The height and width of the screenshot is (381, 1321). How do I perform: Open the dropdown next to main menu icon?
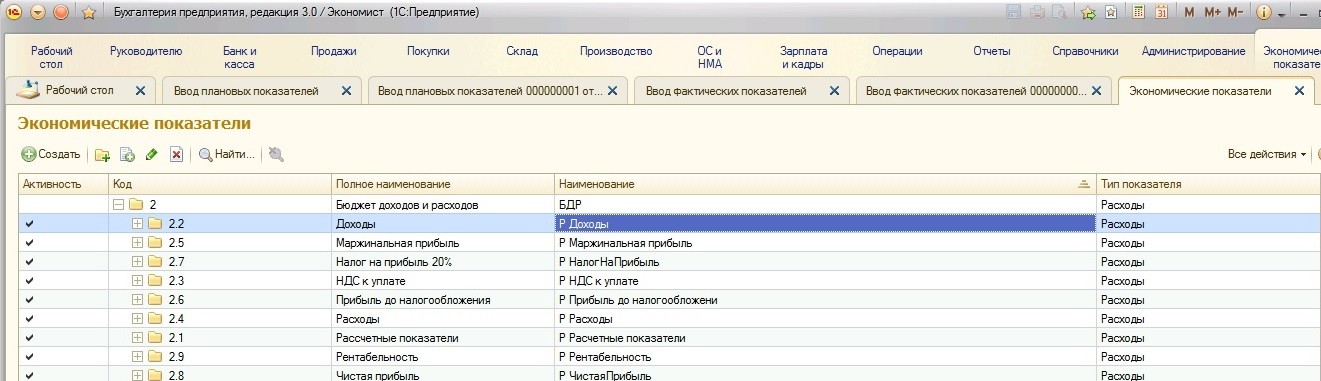(38, 13)
